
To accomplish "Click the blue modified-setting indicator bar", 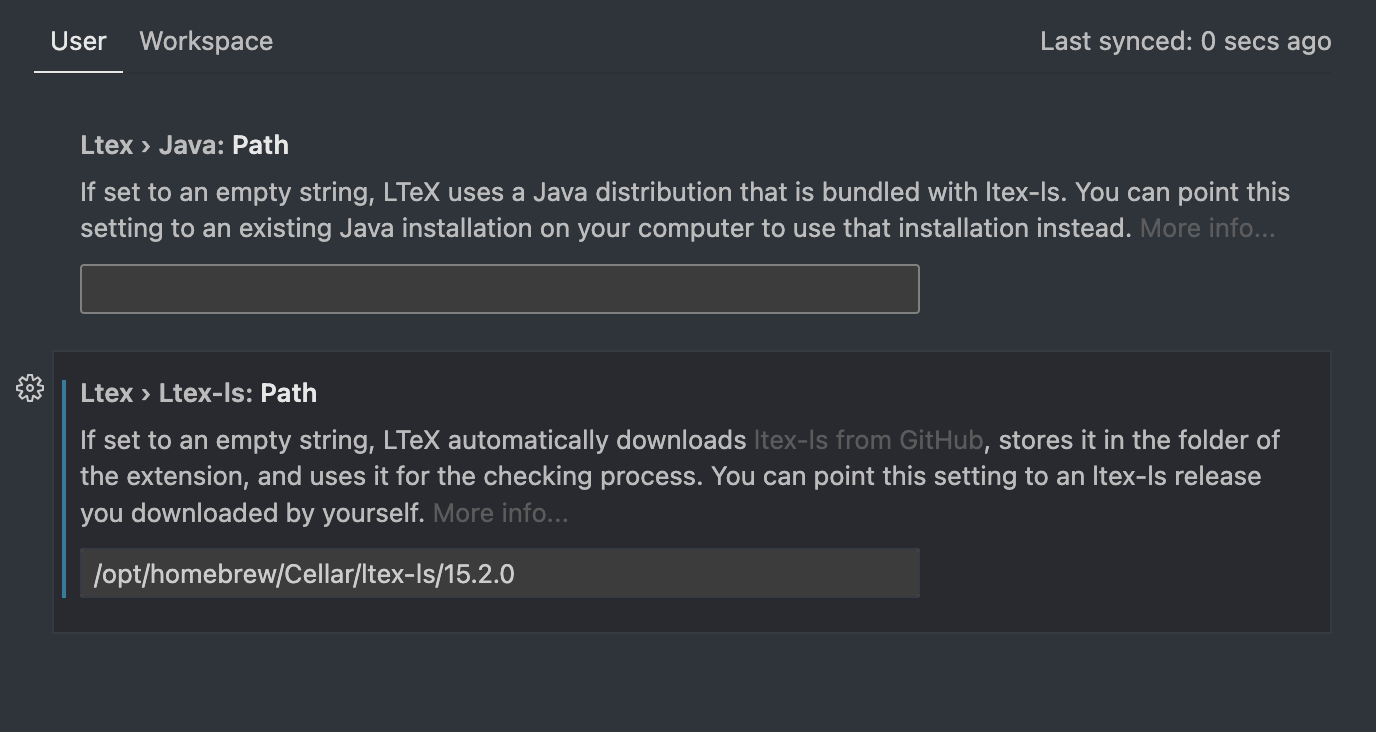I will coord(66,490).
